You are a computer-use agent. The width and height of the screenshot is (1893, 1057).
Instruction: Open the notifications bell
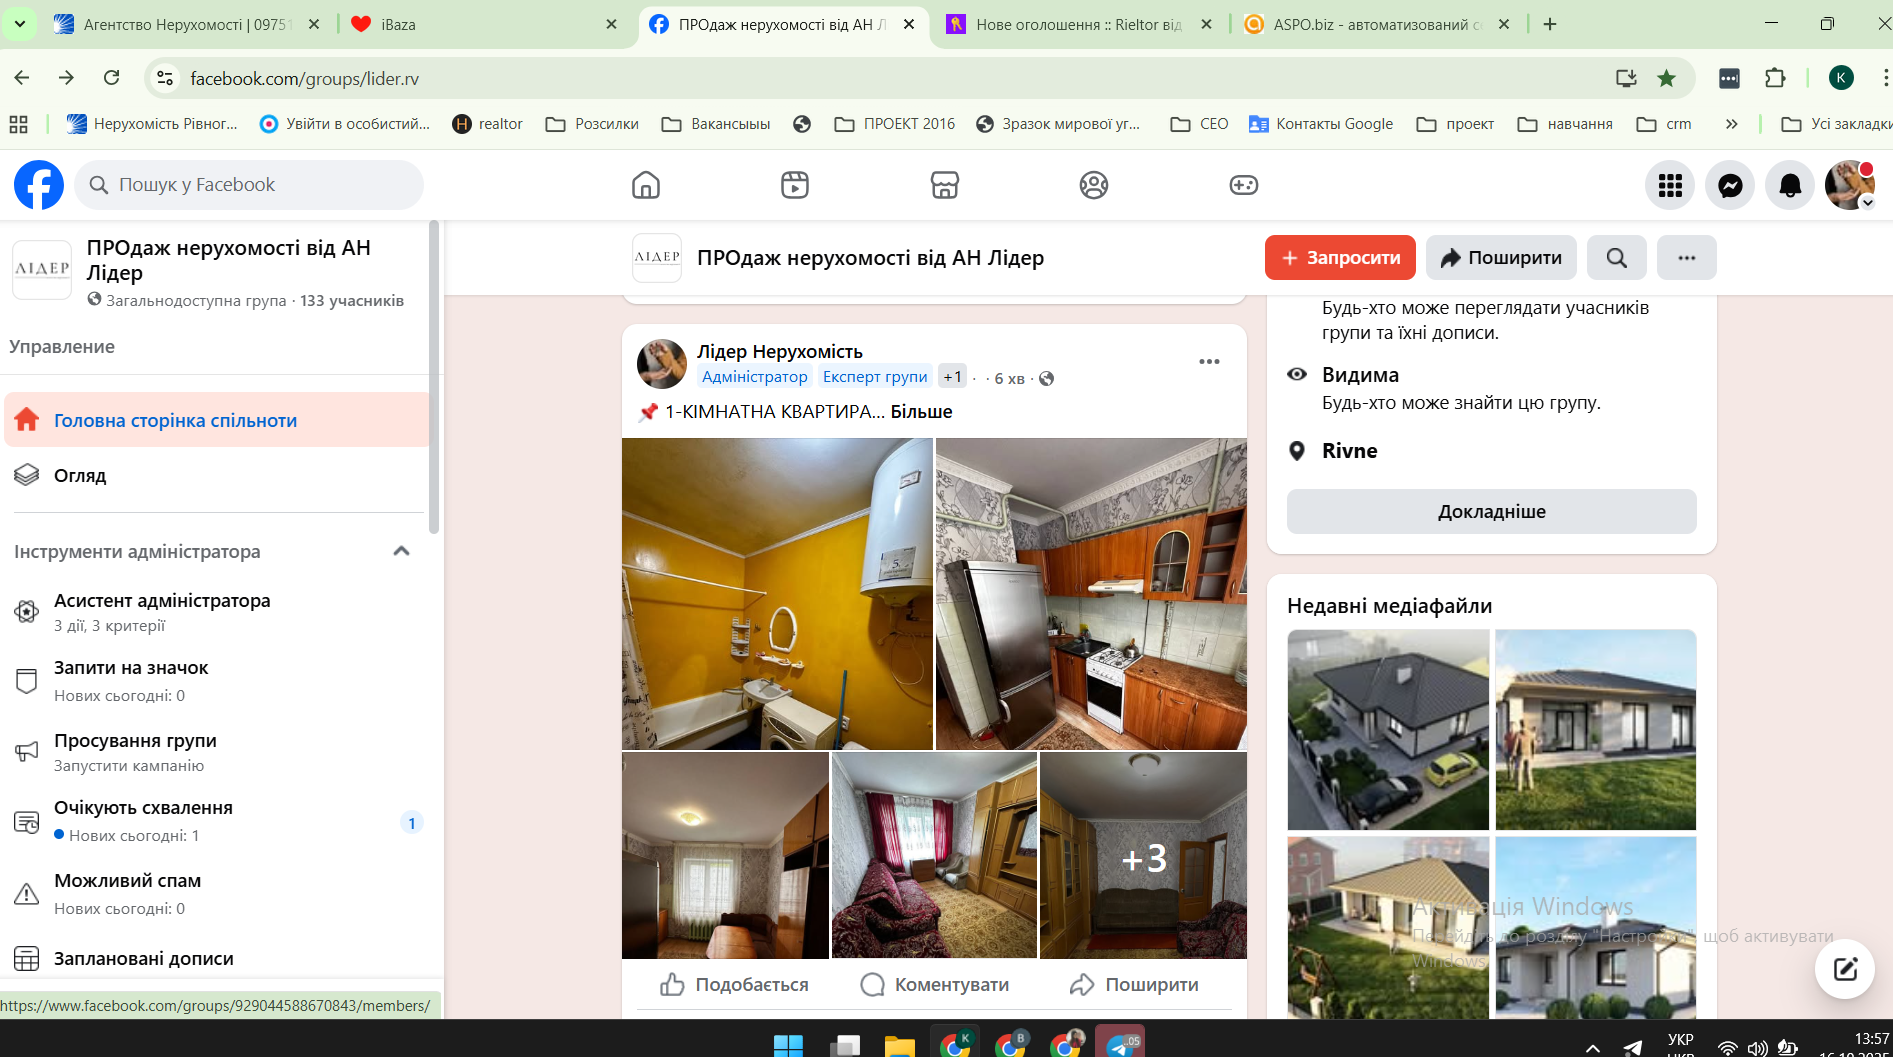pyautogui.click(x=1789, y=185)
